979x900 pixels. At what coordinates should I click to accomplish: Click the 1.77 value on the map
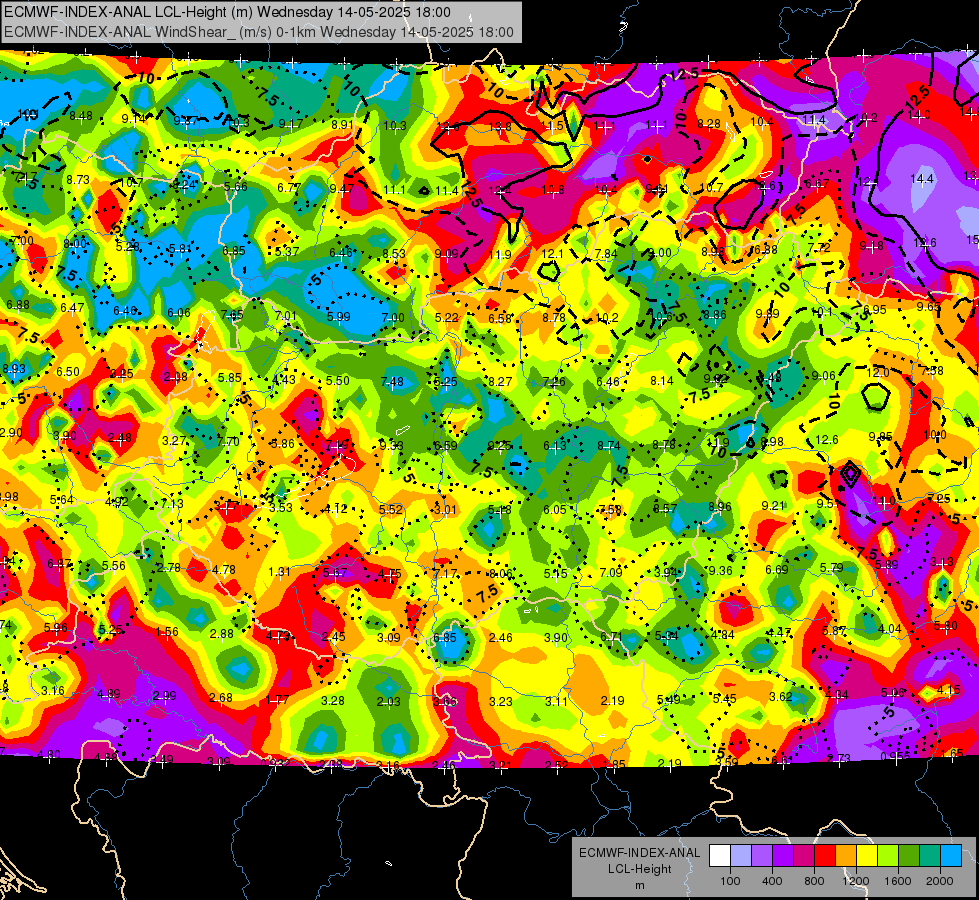277,700
